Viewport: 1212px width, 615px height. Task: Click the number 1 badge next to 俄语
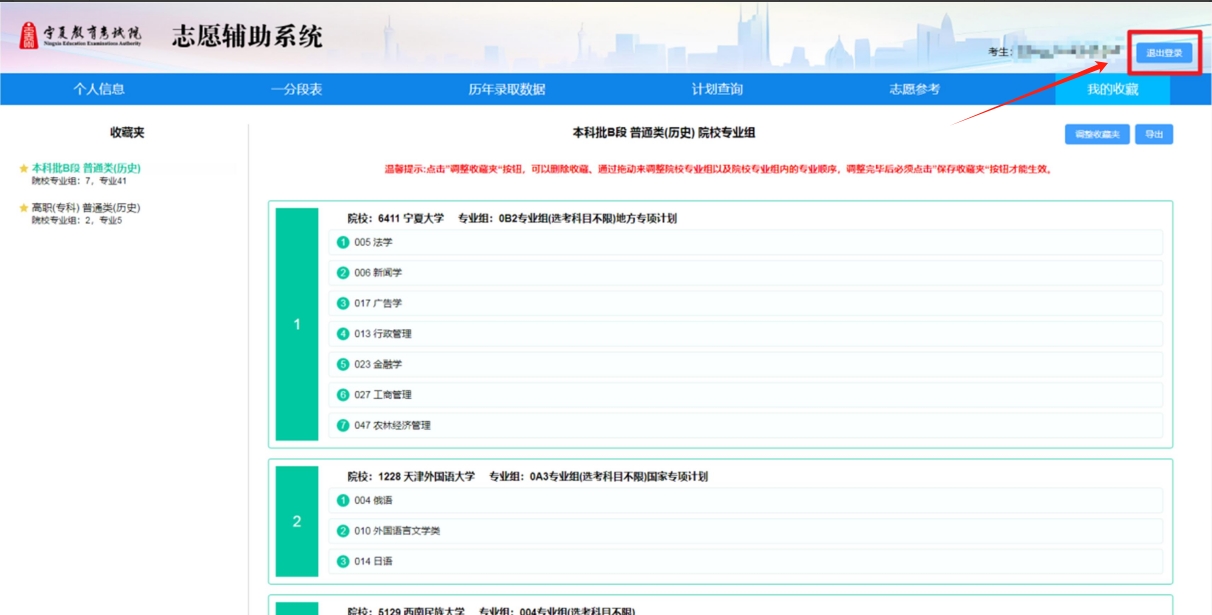click(x=343, y=500)
